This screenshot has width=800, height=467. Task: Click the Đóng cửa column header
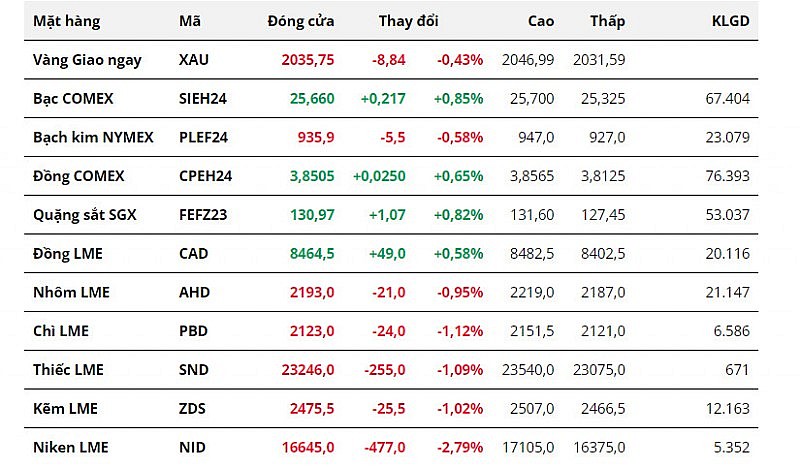coord(301,21)
